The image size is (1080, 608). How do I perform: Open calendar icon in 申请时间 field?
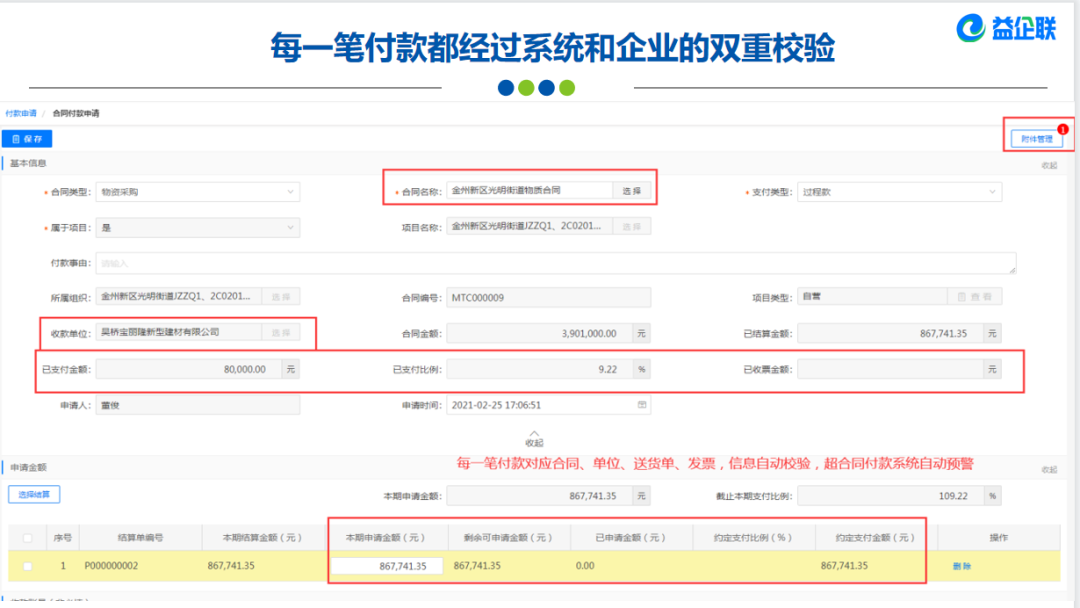click(642, 405)
